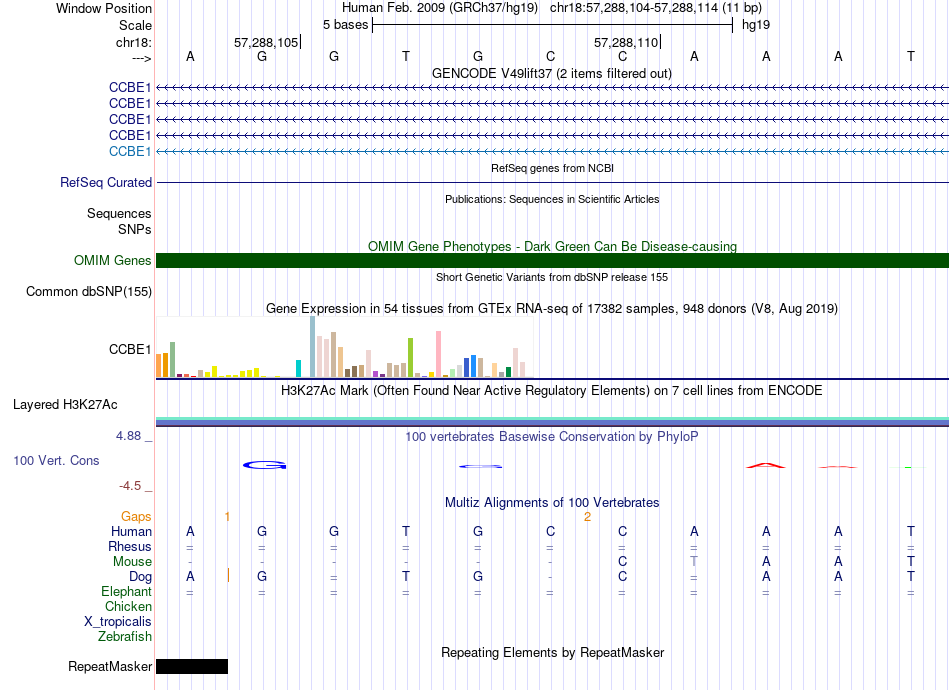This screenshot has height=690, width=950.
Task: Click the PhyloP Basewise Conservation title
Action: [551, 436]
